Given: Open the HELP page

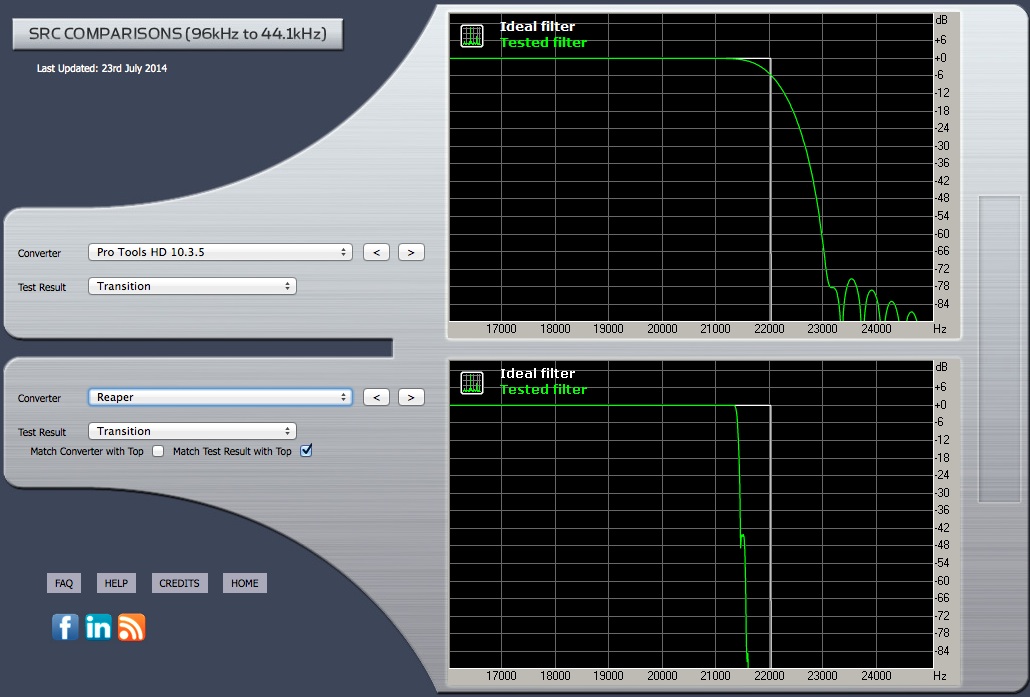Looking at the screenshot, I should pos(116,583).
